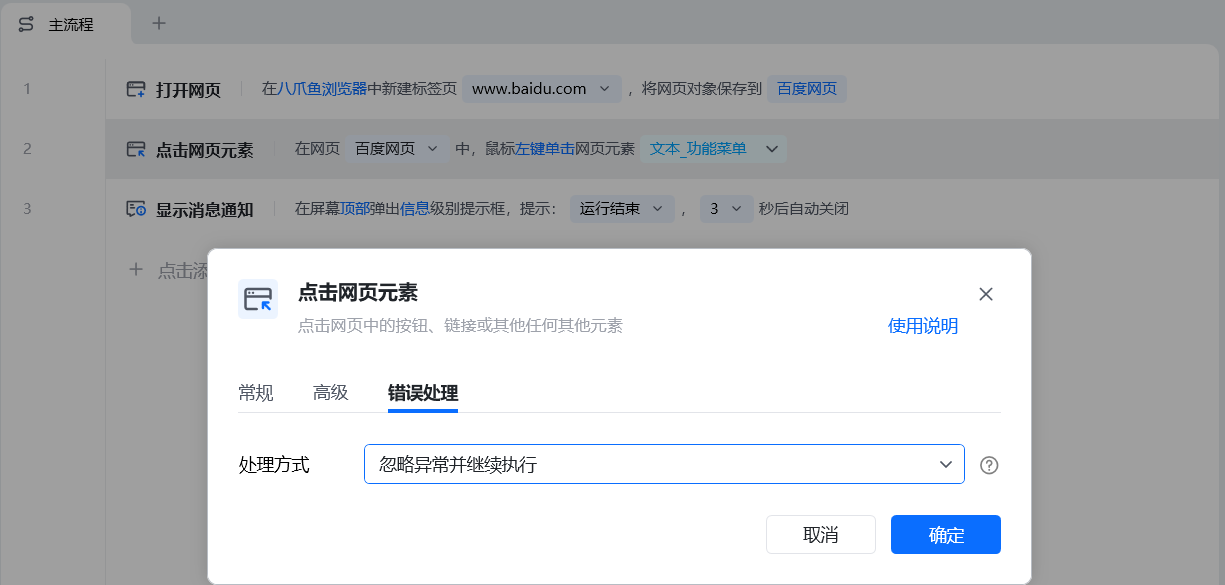
Task: Select step row 1 打开网页
Action: click(662, 89)
